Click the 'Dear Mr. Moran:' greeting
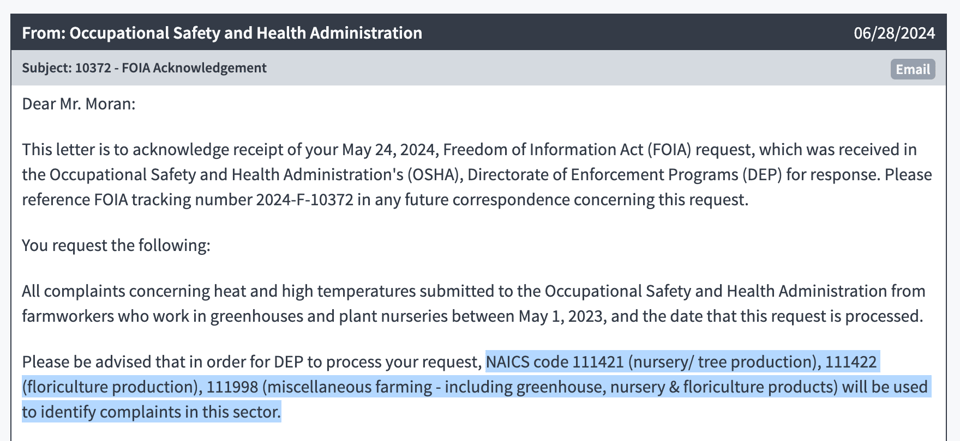The height and width of the screenshot is (441, 960). click(x=78, y=104)
